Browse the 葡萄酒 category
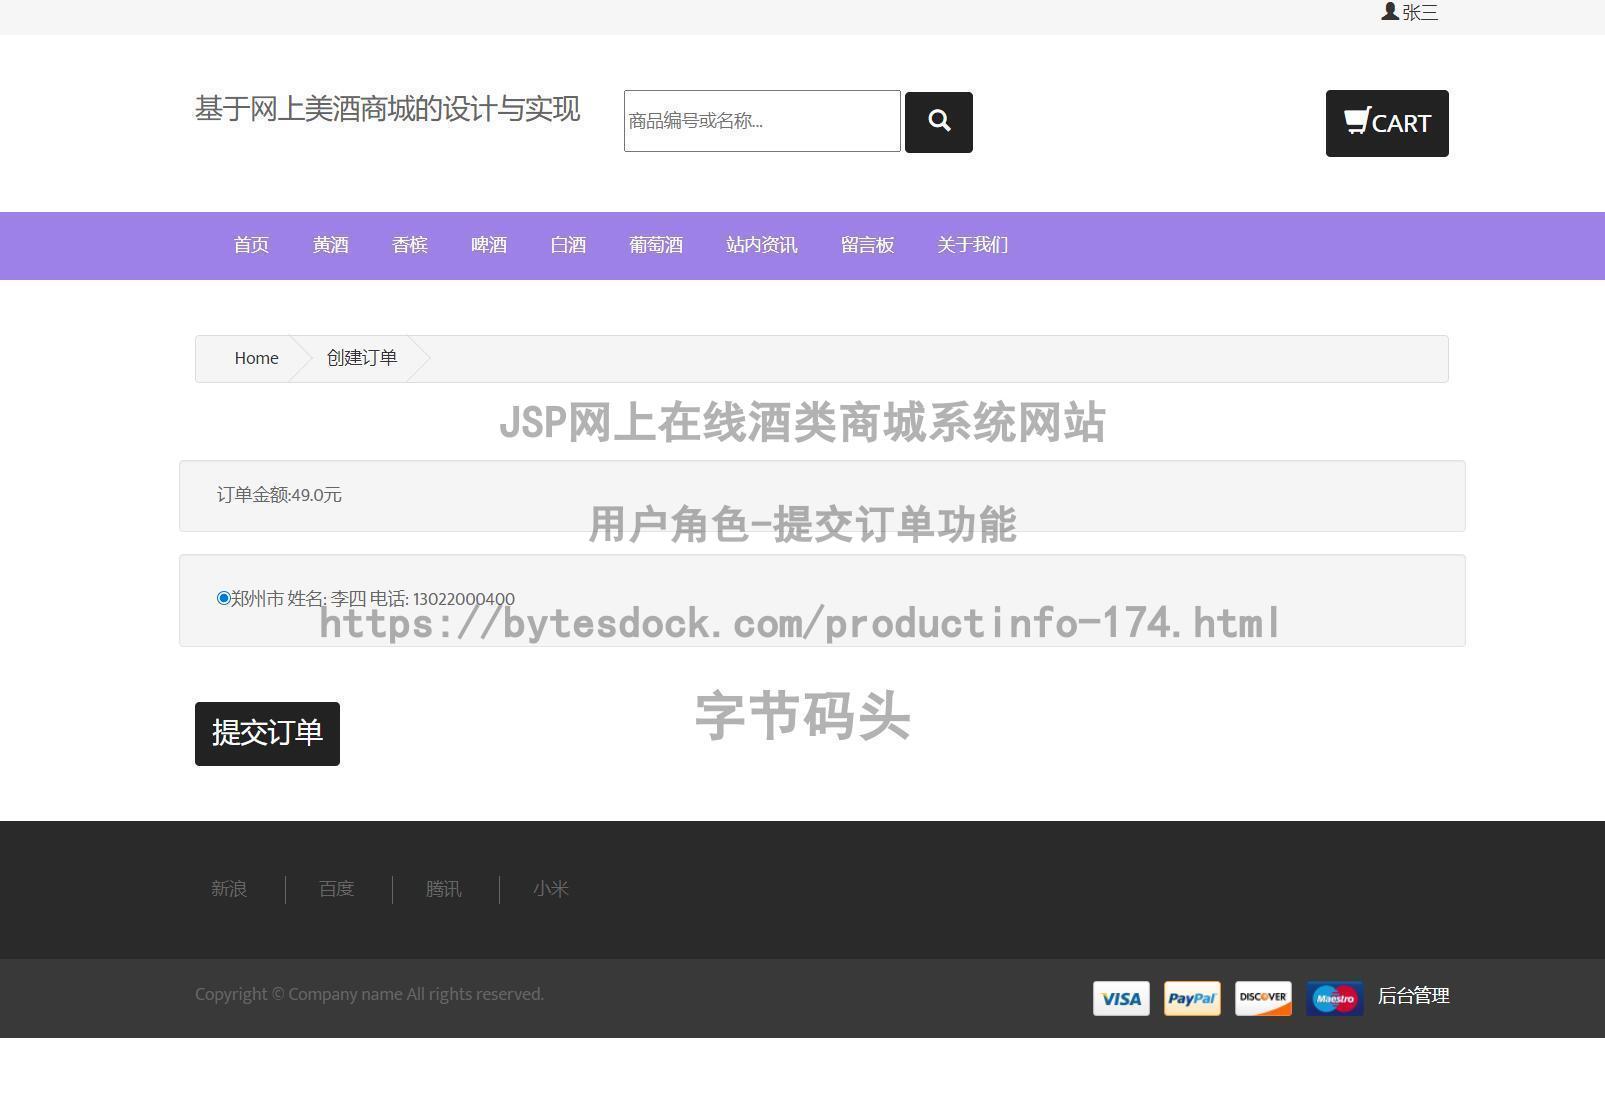This screenshot has width=1605, height=1101. tap(656, 245)
